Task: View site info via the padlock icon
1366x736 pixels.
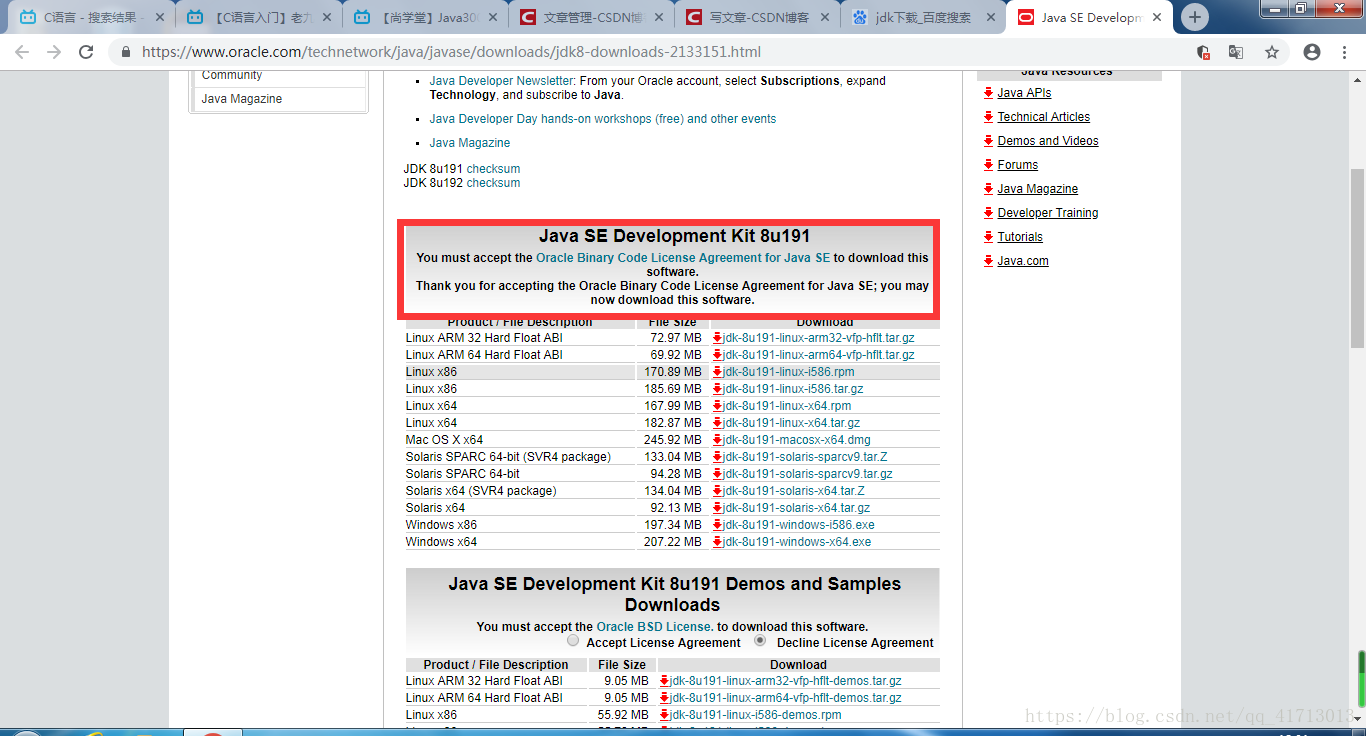Action: point(125,52)
